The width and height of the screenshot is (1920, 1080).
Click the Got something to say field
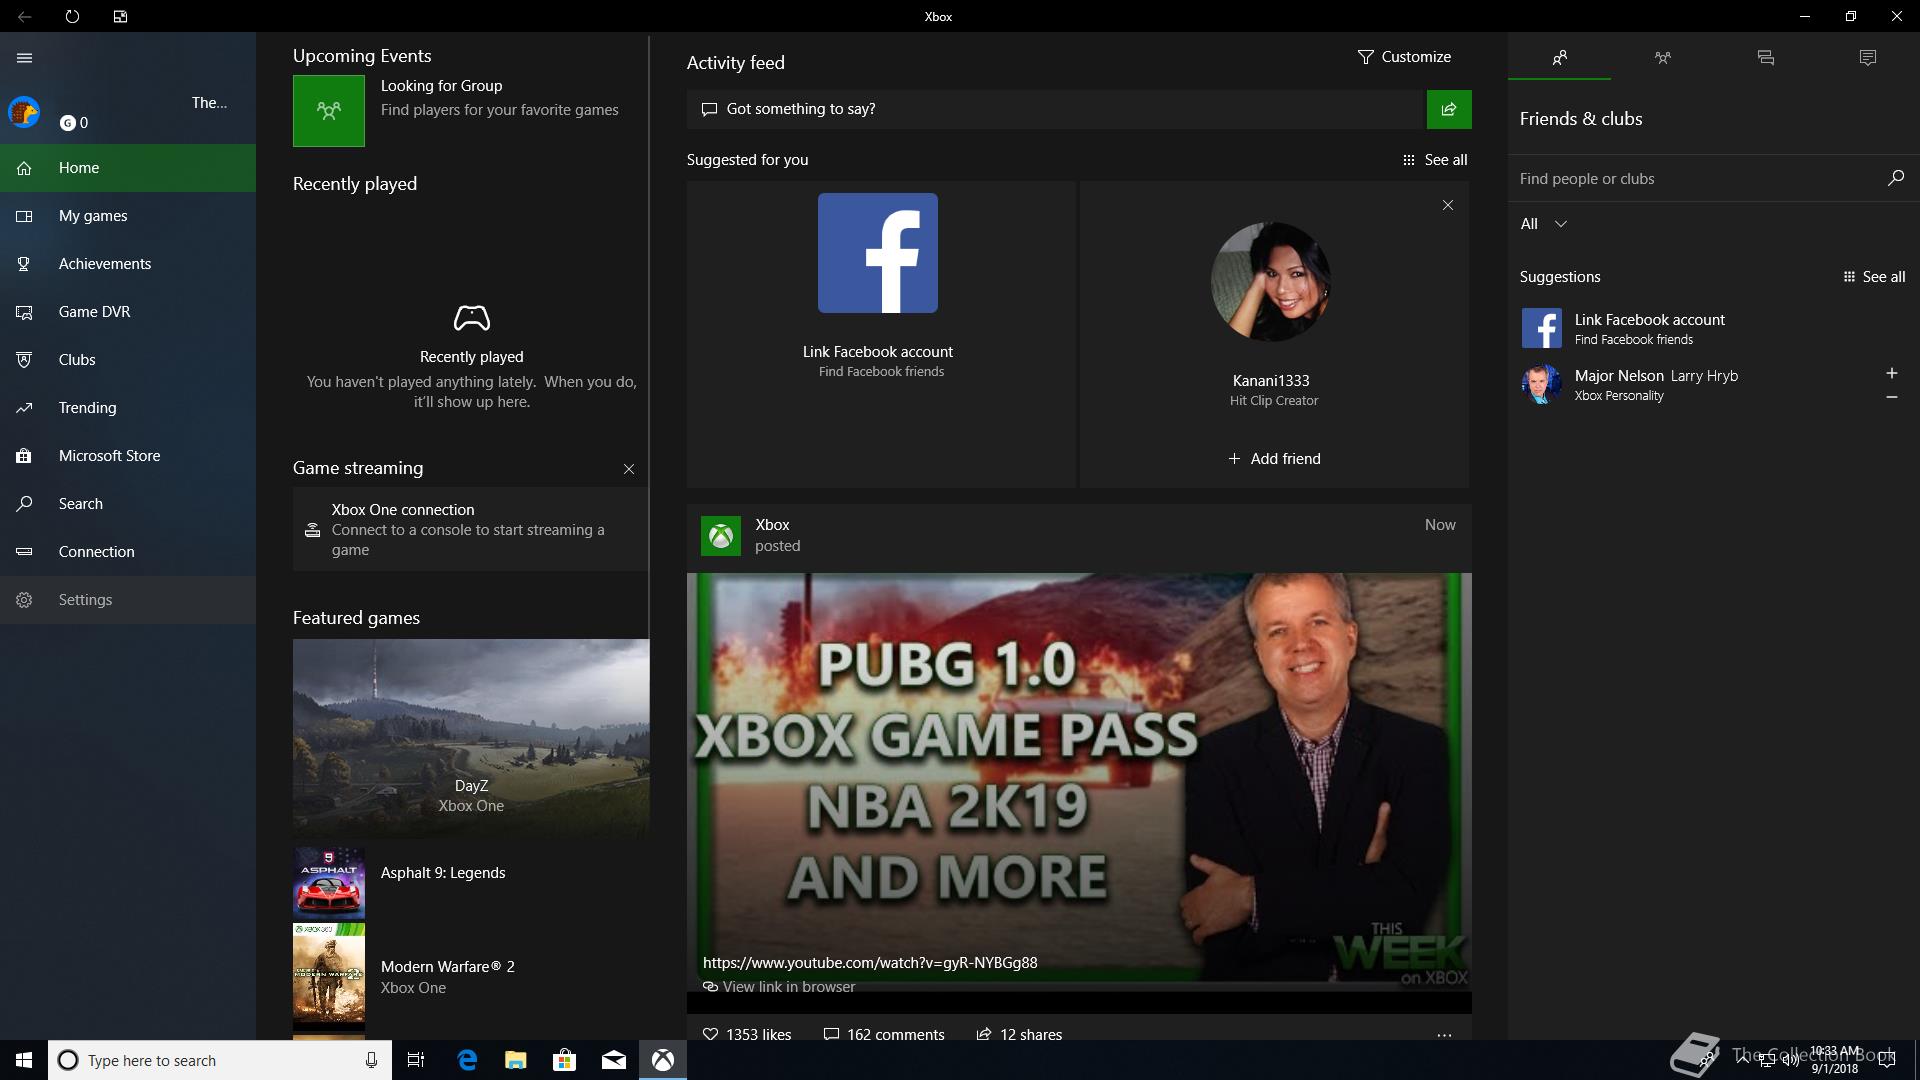tap(1055, 109)
